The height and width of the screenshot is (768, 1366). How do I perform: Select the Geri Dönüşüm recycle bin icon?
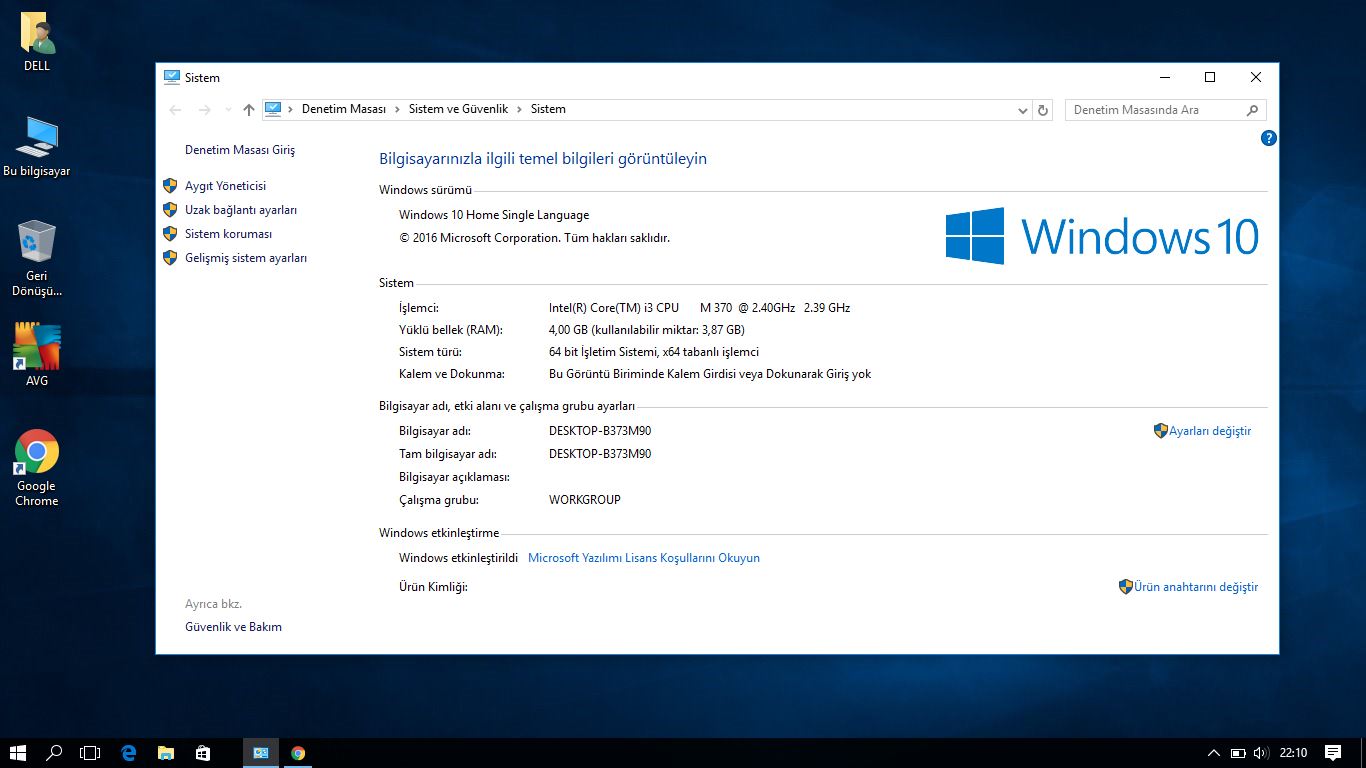(x=37, y=259)
